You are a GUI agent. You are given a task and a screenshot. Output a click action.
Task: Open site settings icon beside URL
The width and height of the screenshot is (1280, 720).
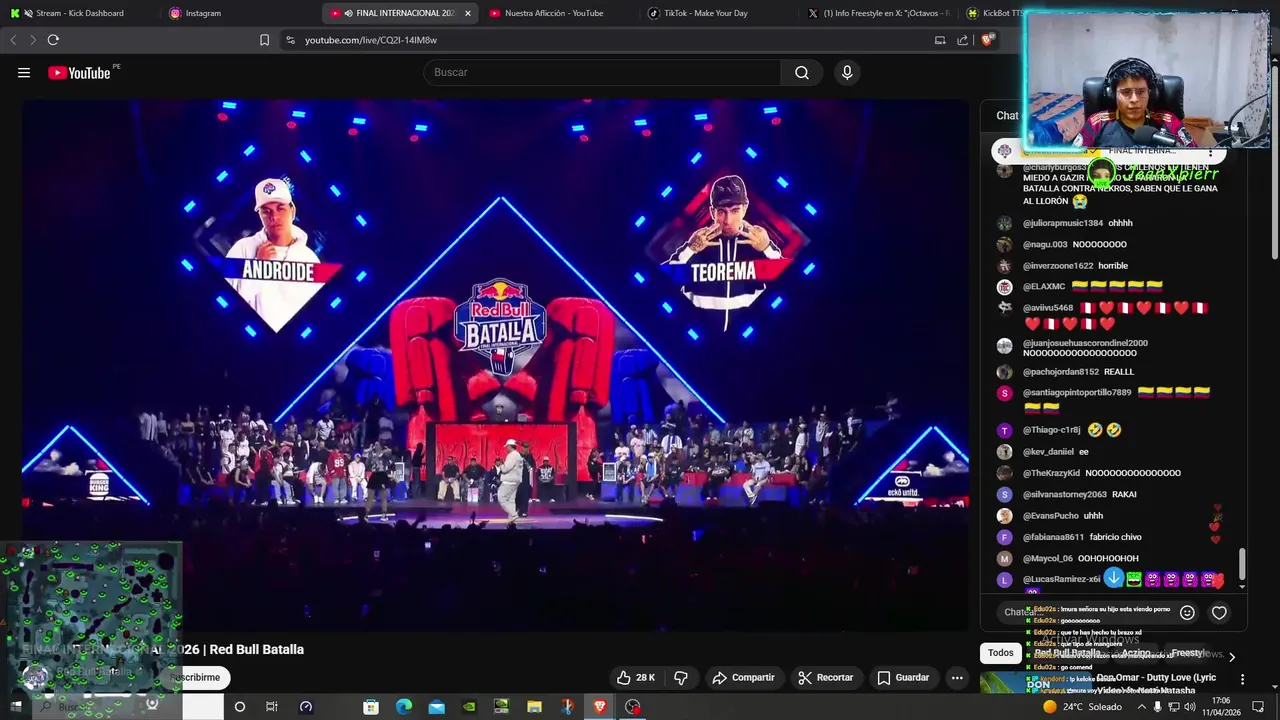(x=290, y=40)
